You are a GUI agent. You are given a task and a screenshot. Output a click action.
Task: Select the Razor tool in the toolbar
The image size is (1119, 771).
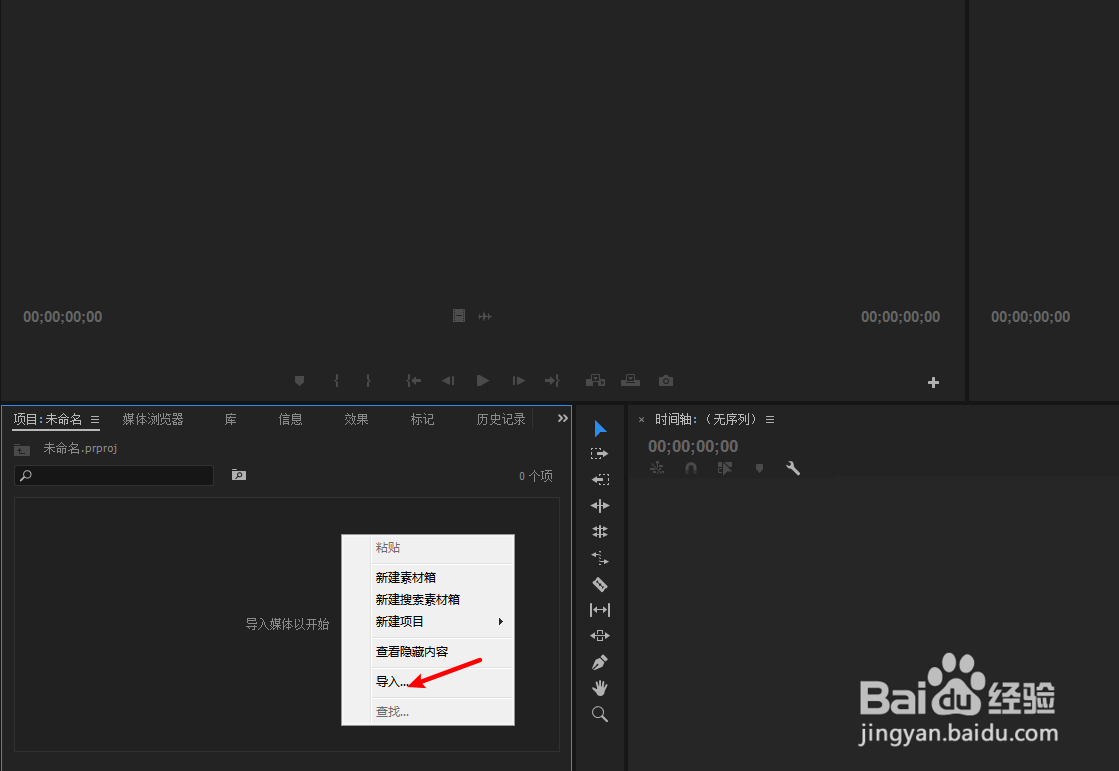tap(599, 584)
